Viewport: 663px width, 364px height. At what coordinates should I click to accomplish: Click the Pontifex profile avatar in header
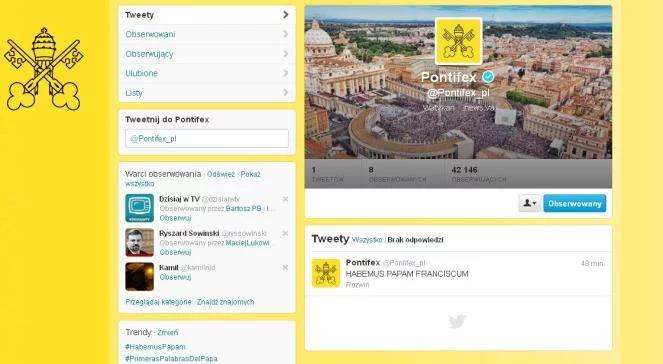(458, 41)
